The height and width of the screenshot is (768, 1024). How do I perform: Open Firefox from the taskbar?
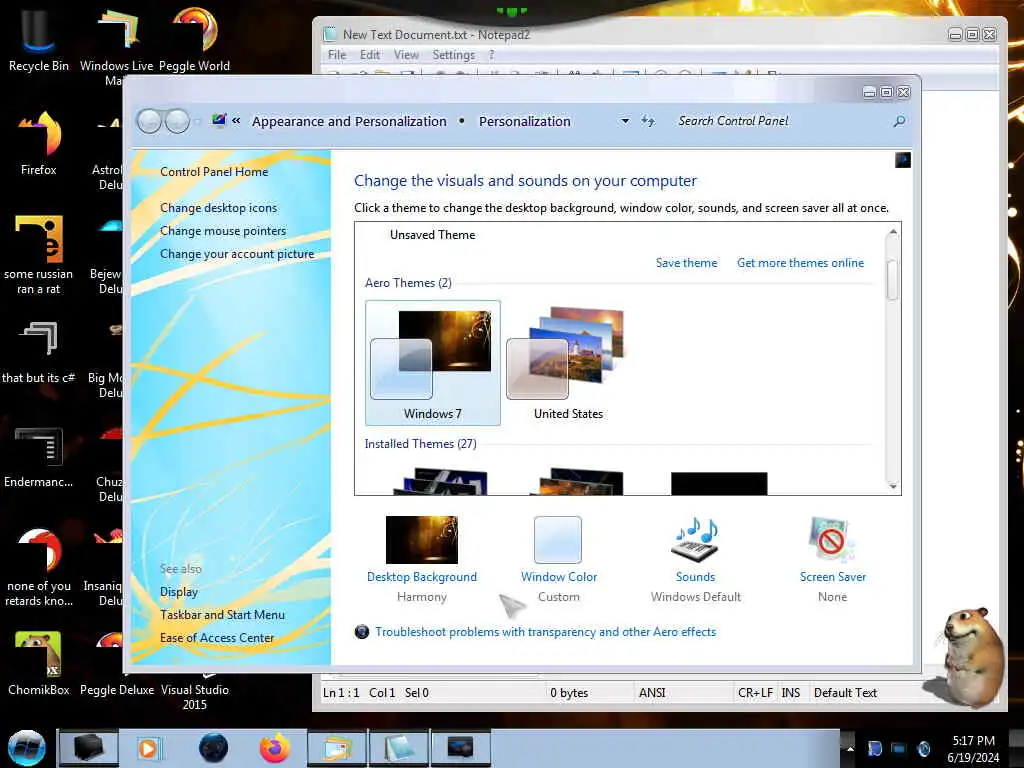(x=275, y=748)
